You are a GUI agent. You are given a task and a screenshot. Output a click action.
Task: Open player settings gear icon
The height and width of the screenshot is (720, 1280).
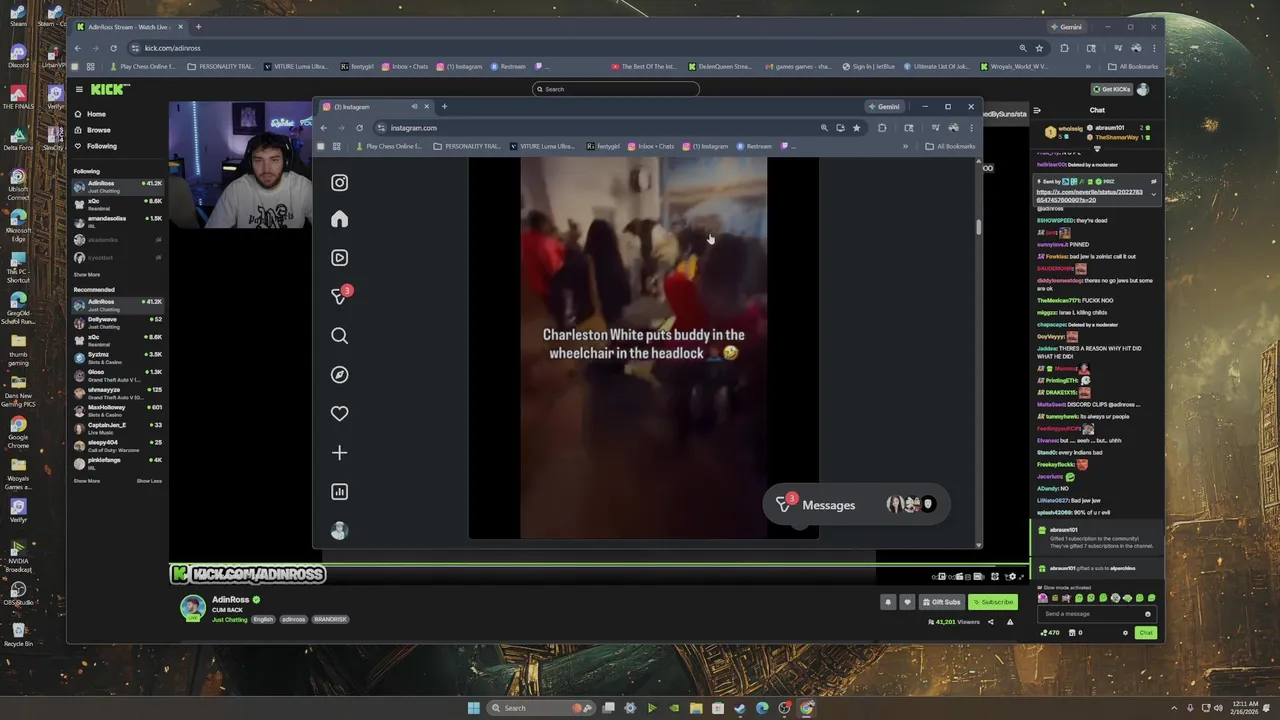[x=1010, y=577]
